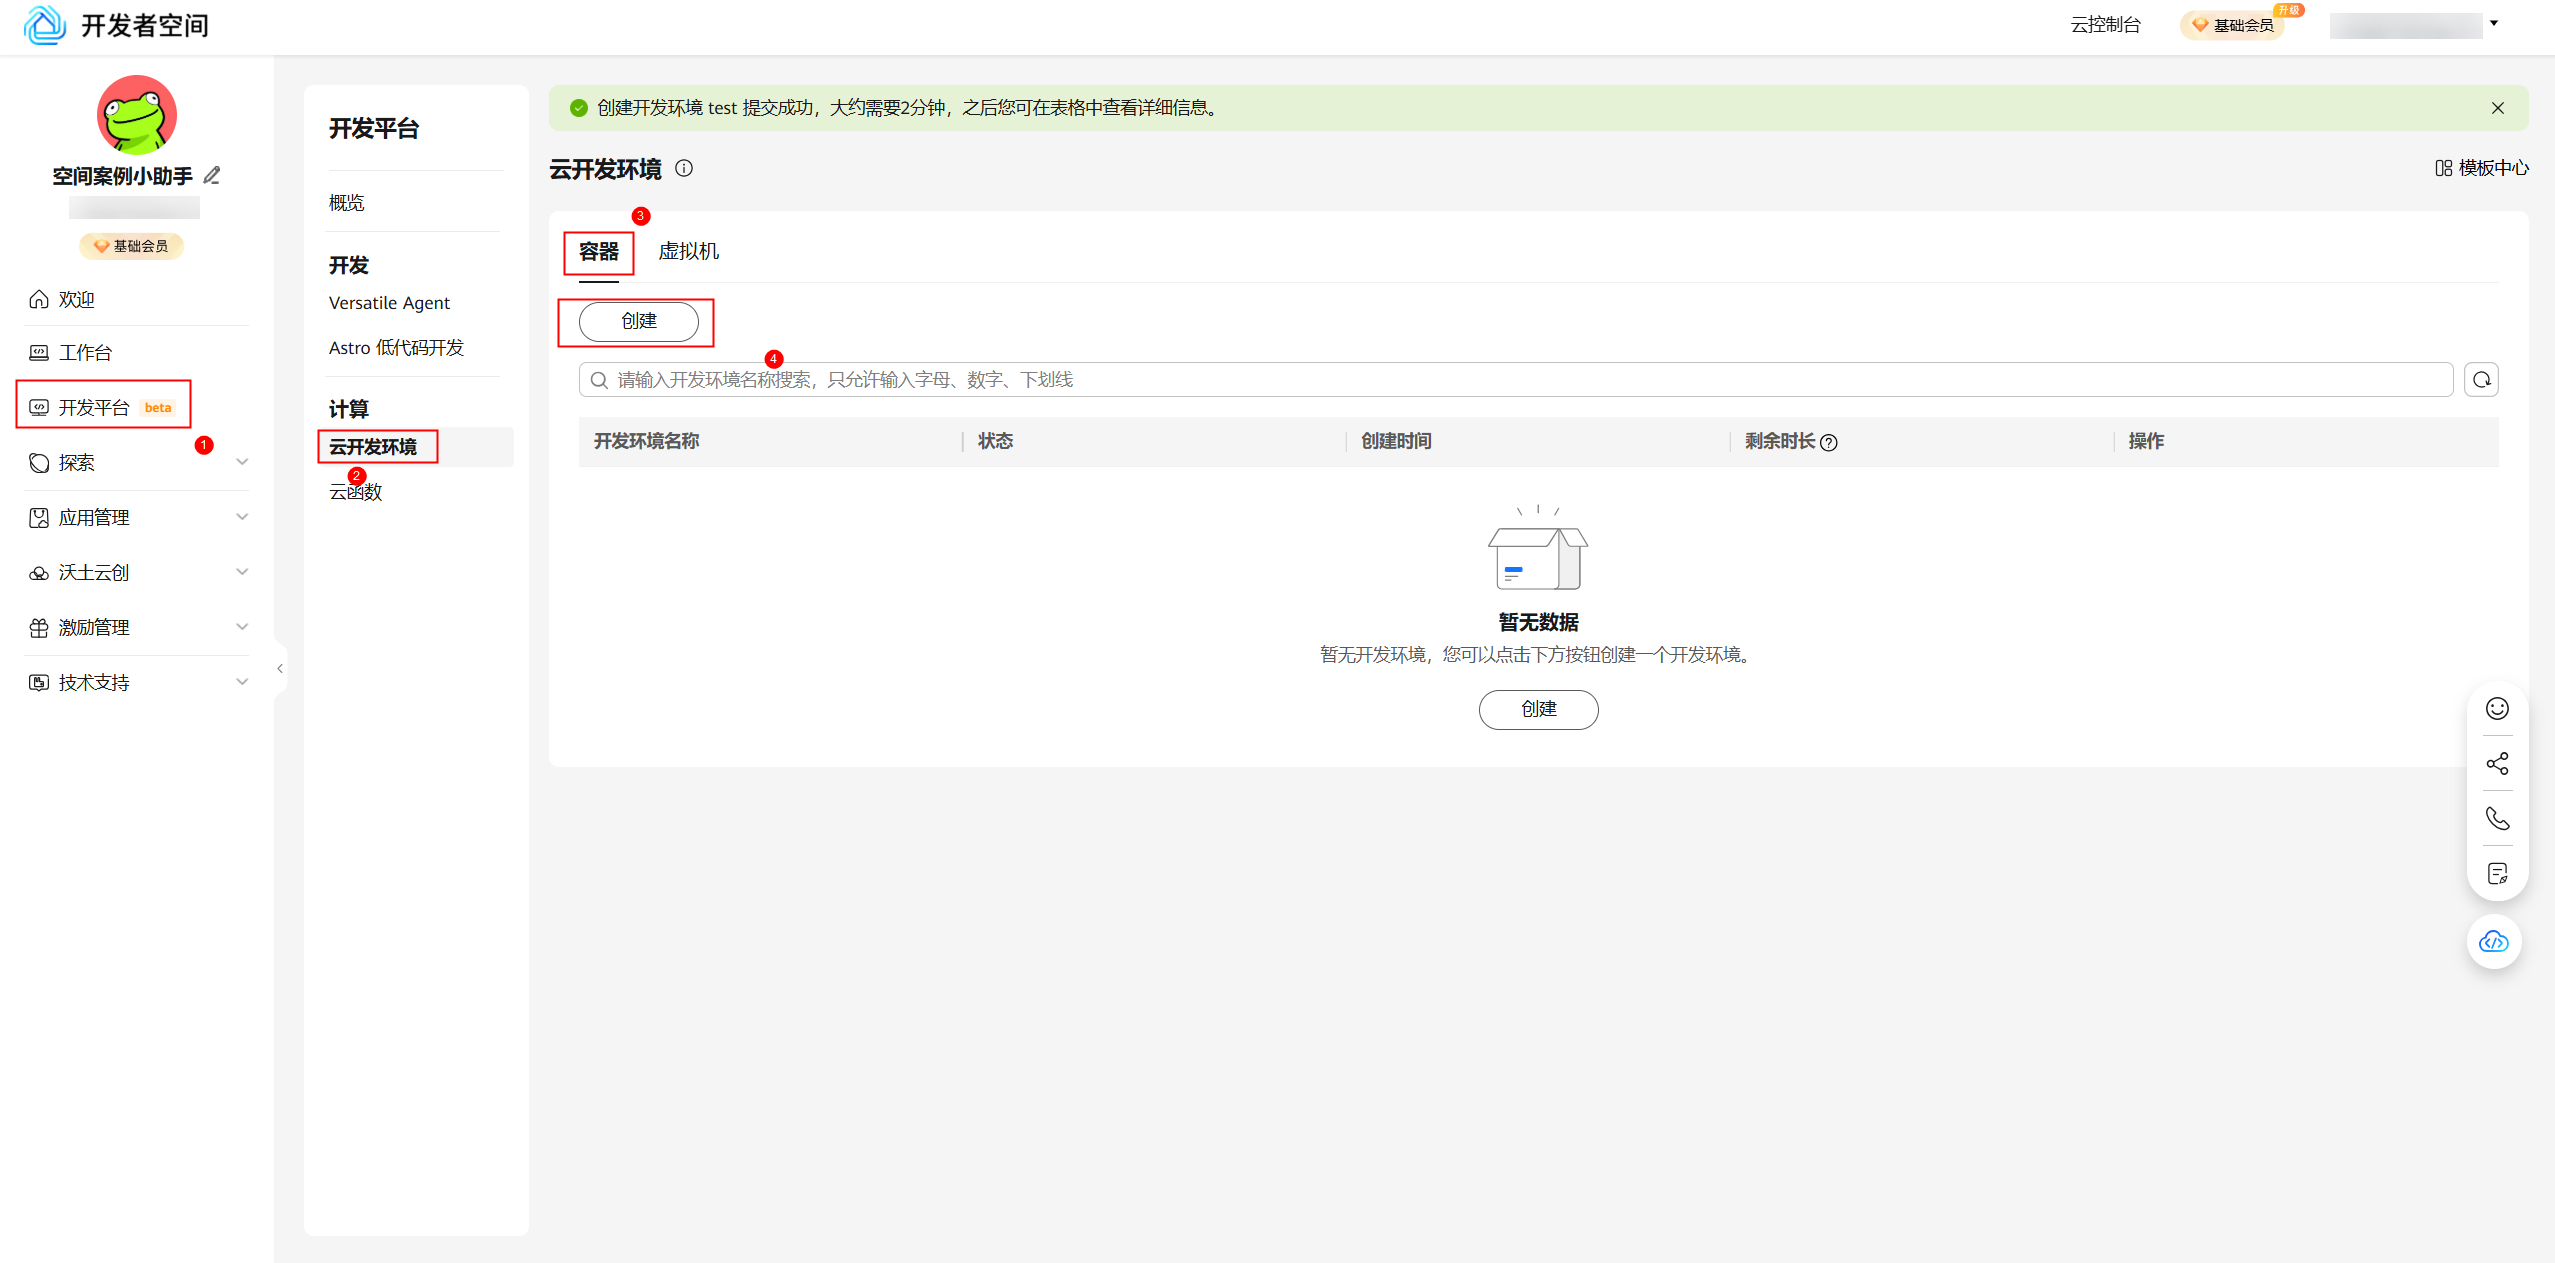Open the smiley feedback icon in floating panel
This screenshot has height=1263, width=2555.
pos(2497,709)
